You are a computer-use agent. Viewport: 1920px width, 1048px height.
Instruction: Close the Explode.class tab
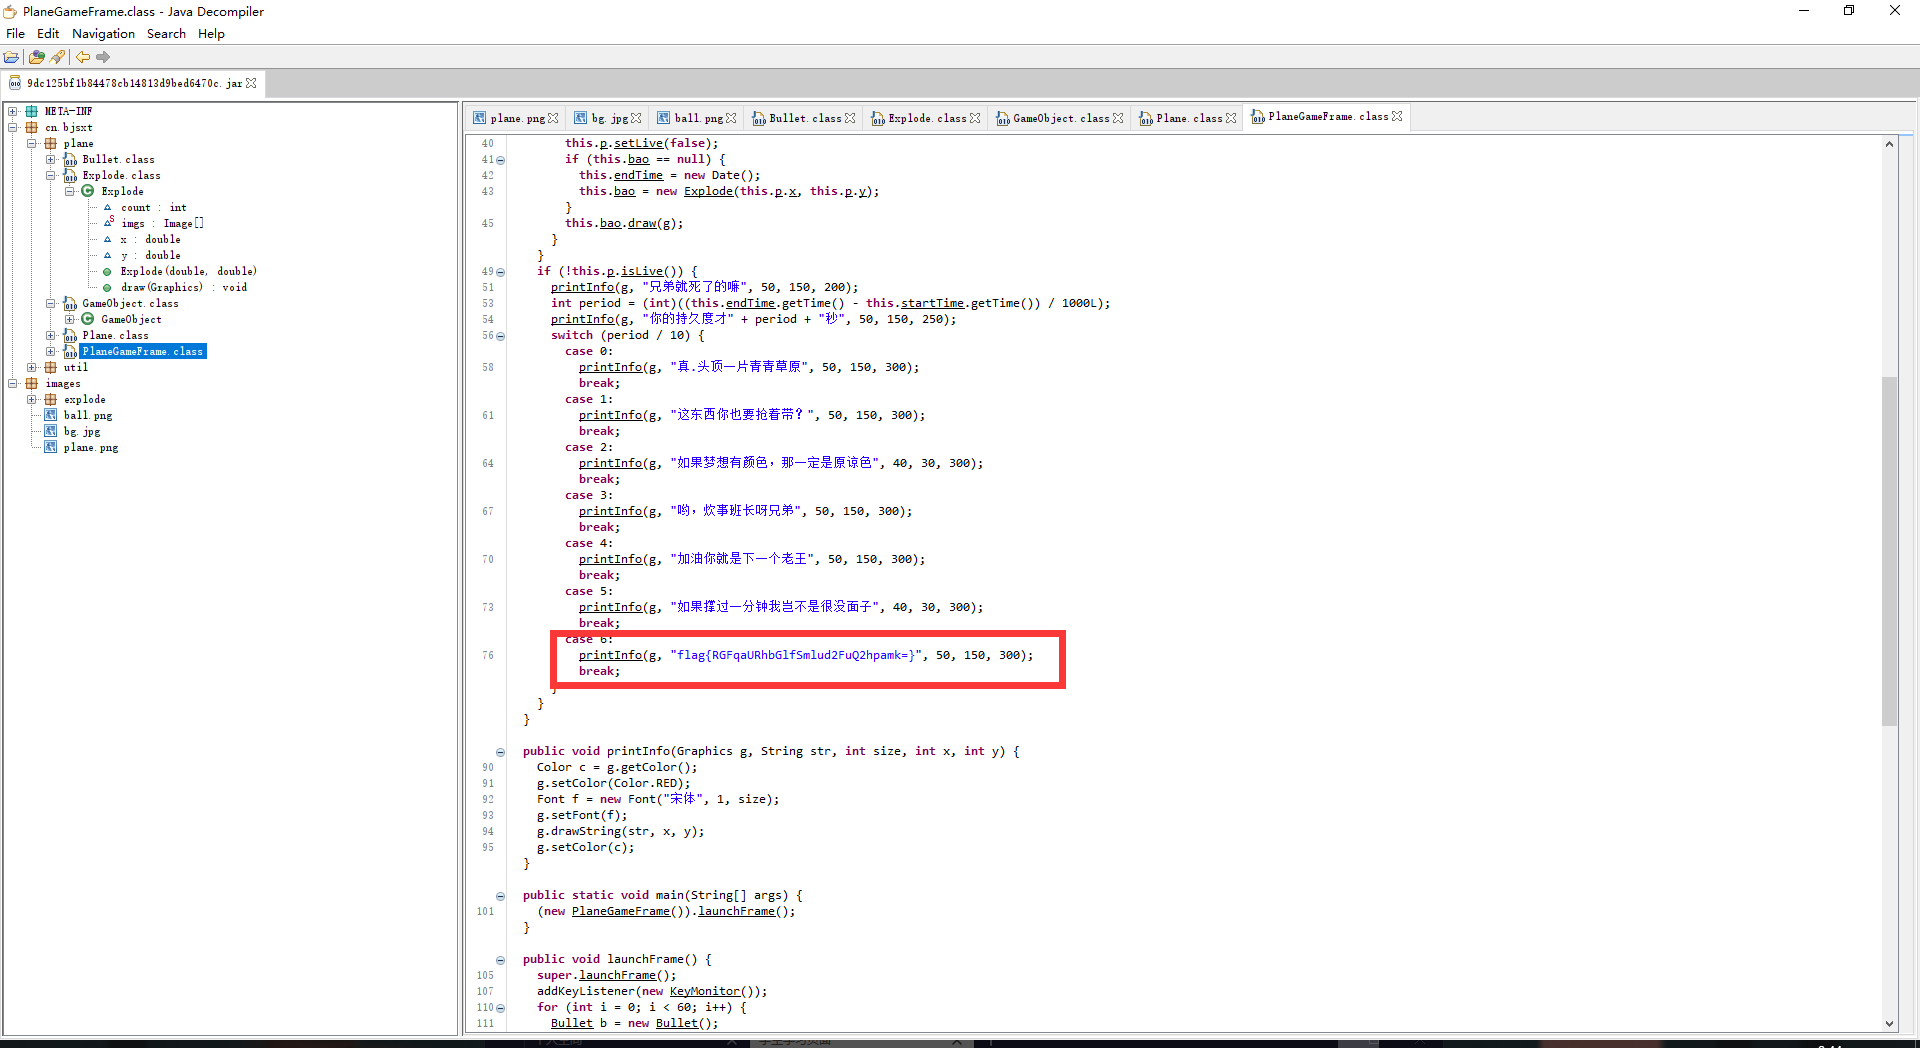[975, 118]
